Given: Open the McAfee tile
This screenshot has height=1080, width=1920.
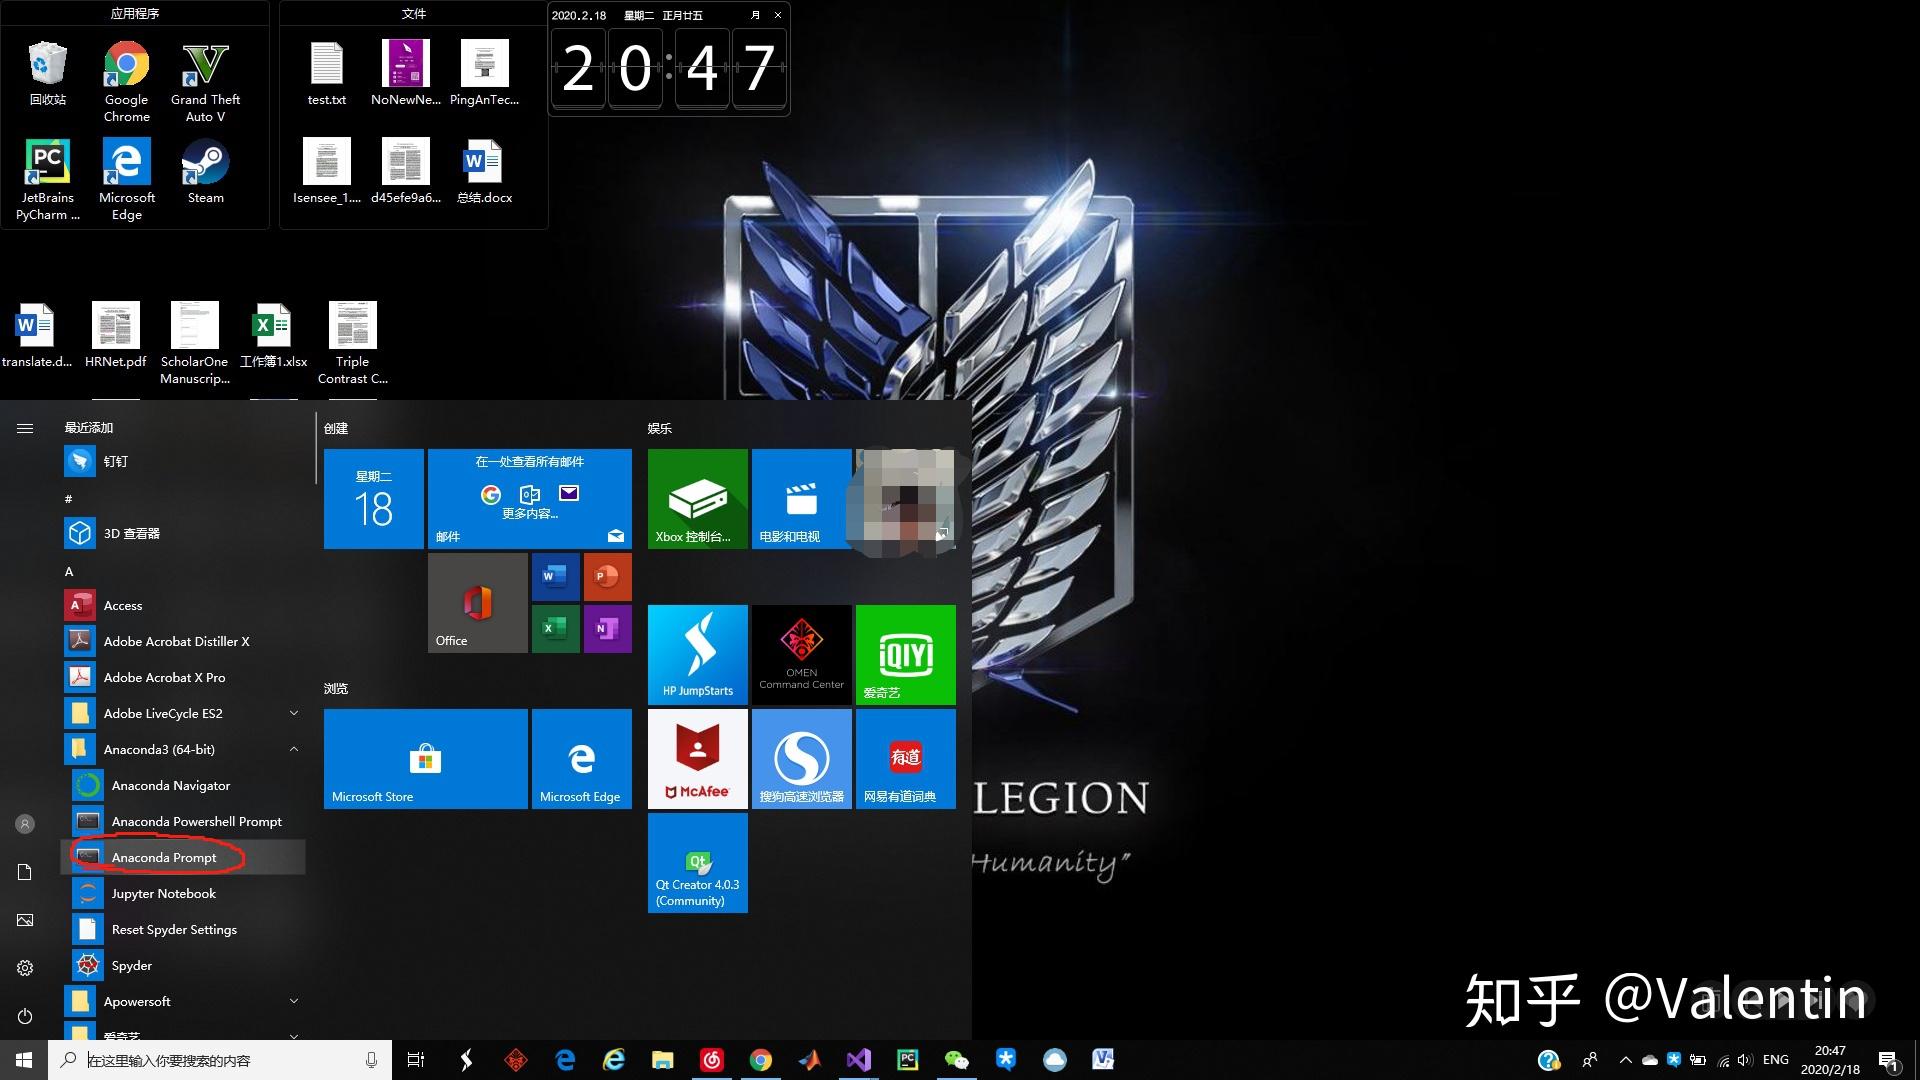Looking at the screenshot, I should [698, 759].
